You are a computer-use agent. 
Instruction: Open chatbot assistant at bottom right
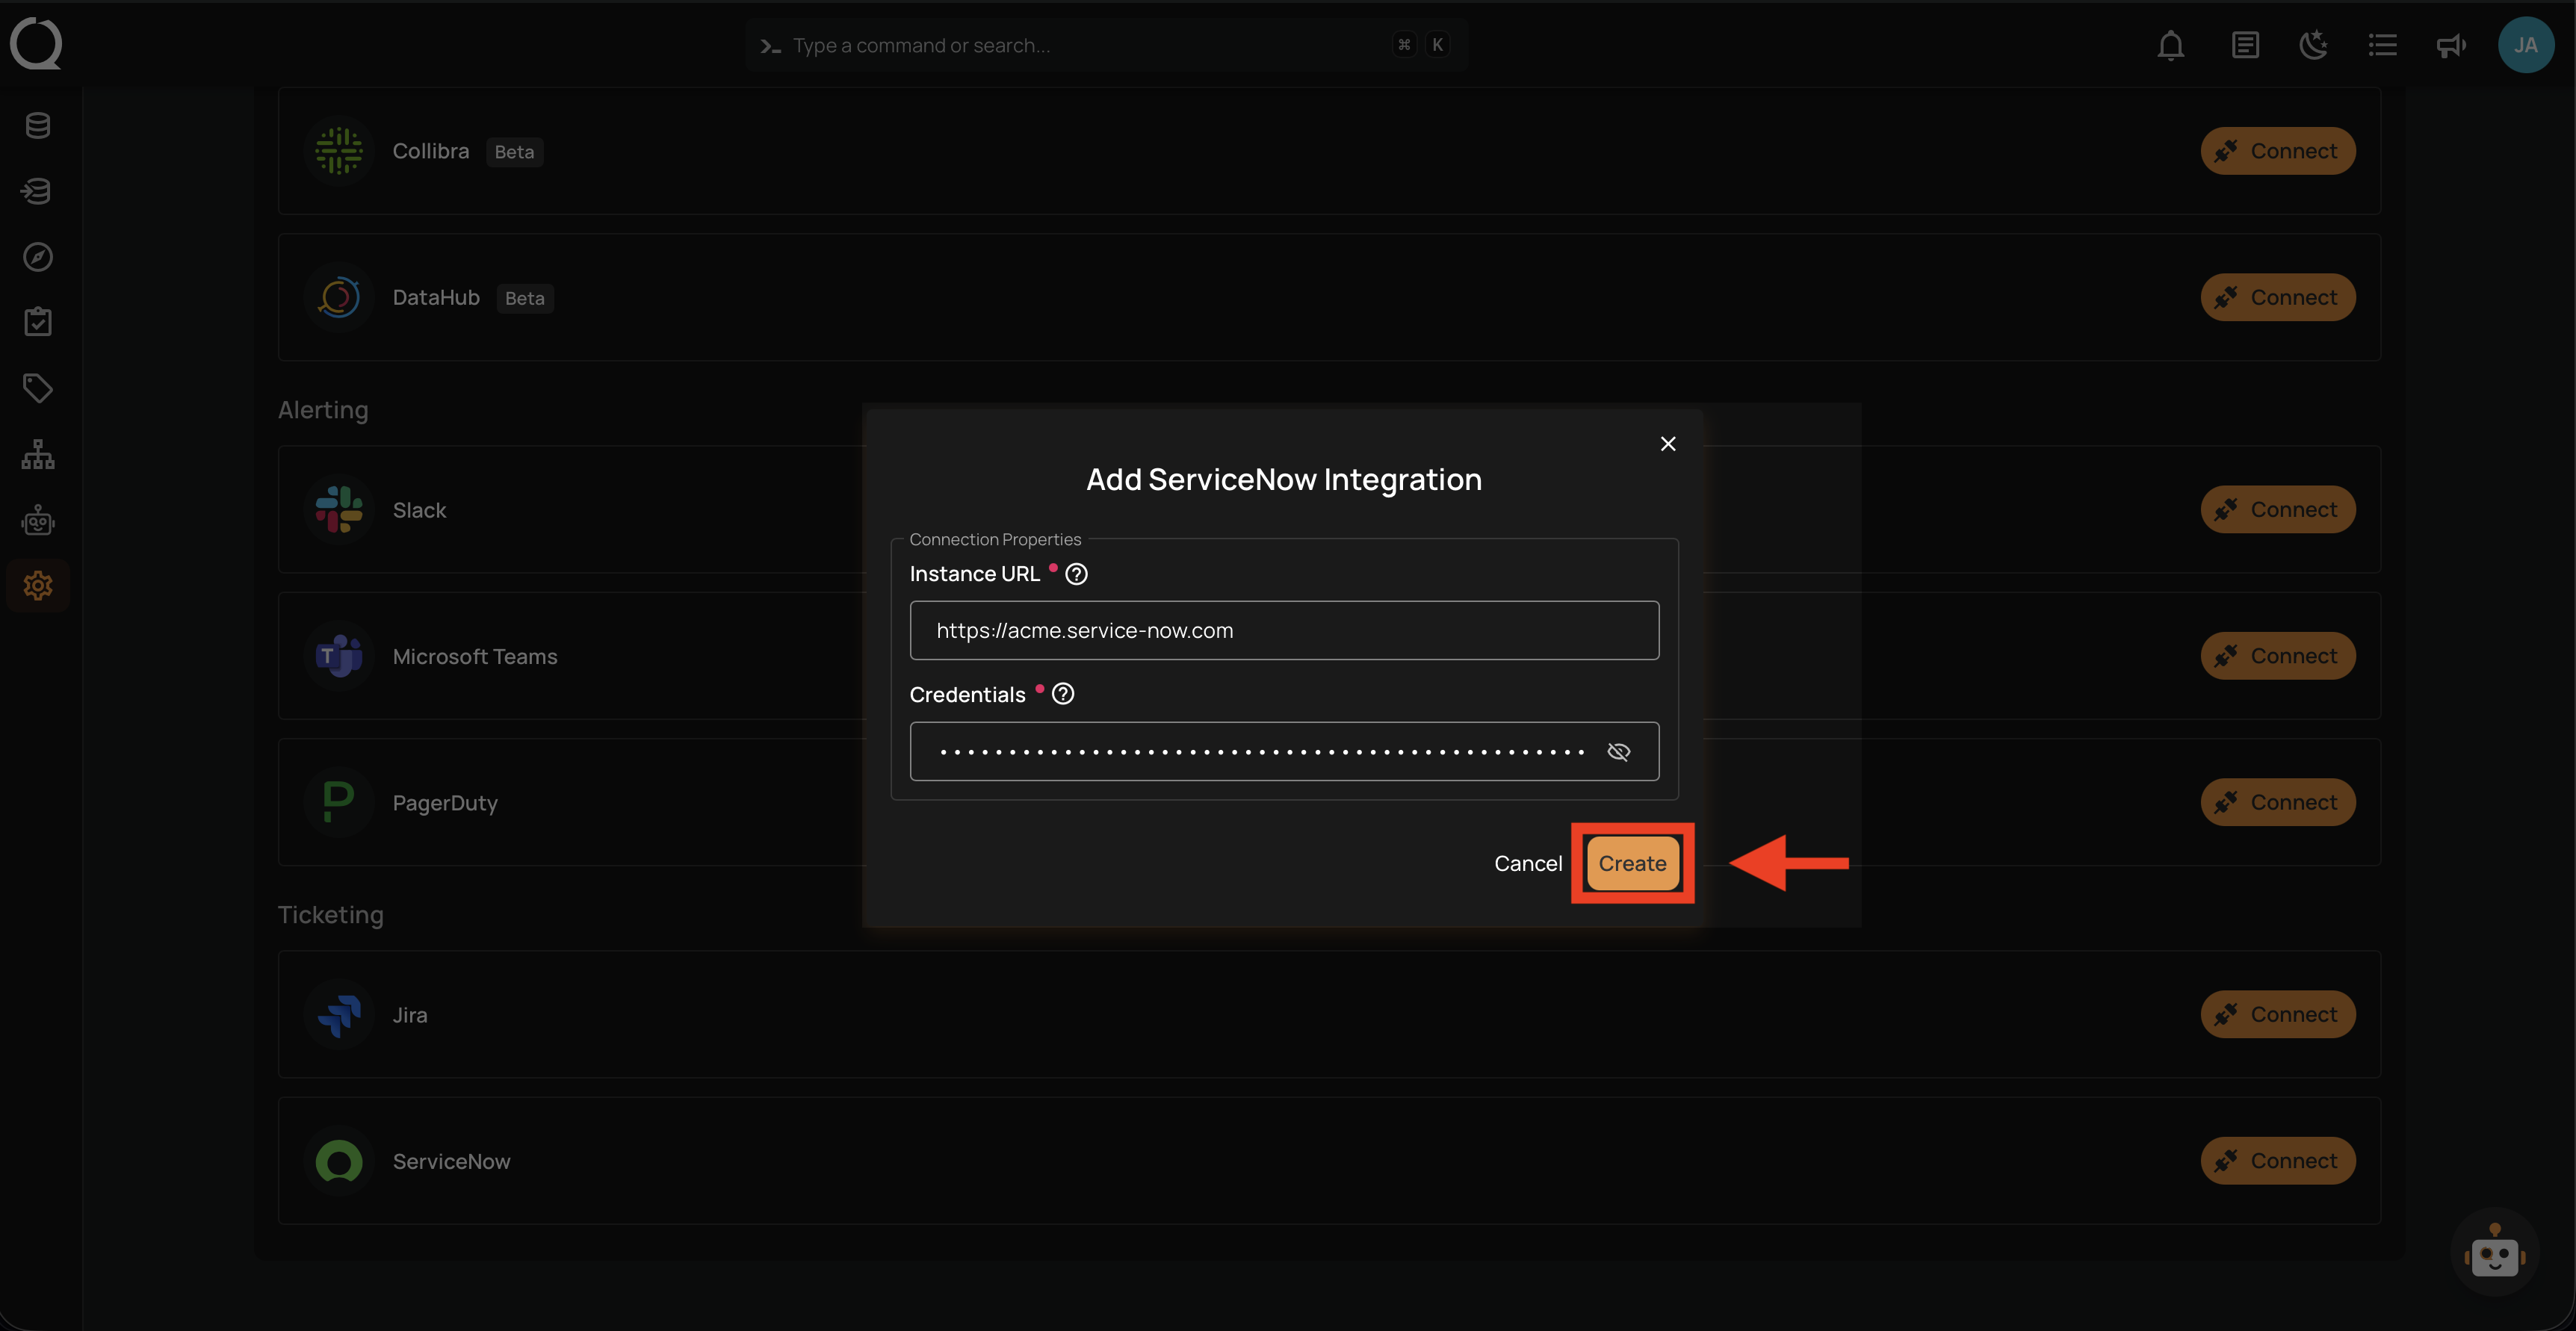[2494, 1253]
